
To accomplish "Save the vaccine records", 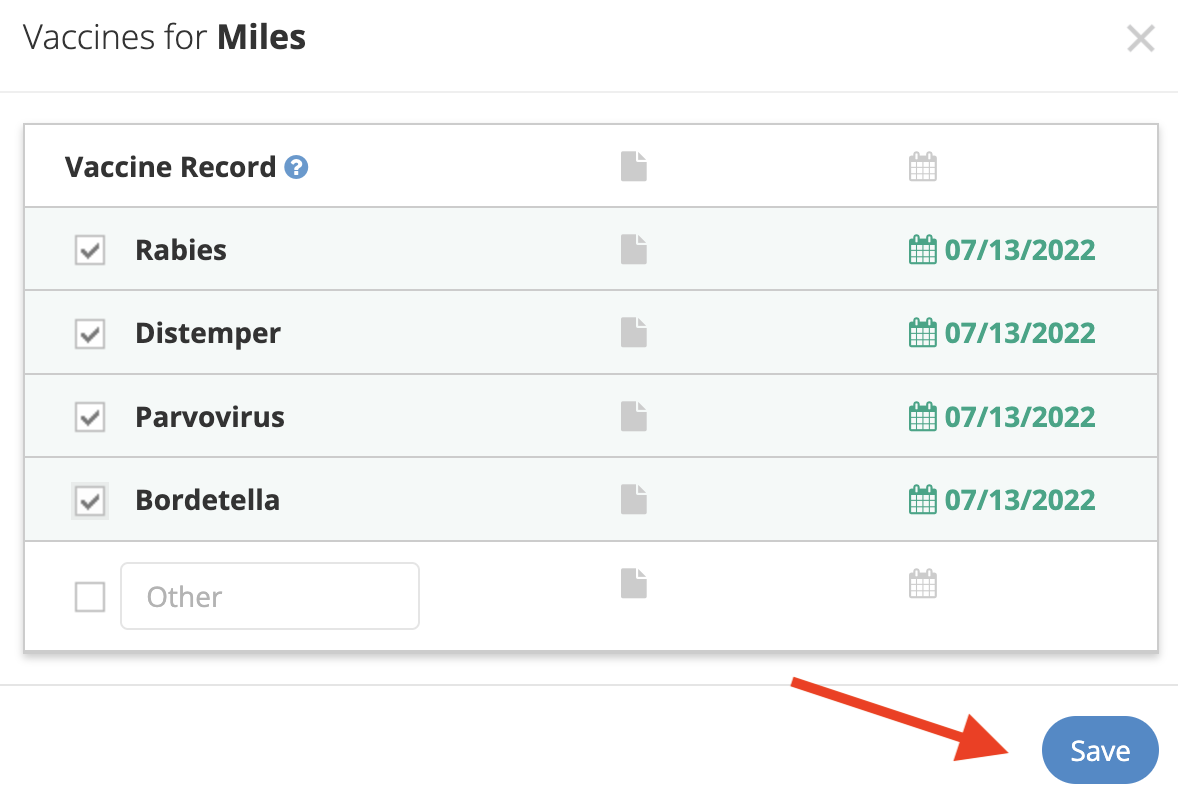I will (x=1099, y=750).
